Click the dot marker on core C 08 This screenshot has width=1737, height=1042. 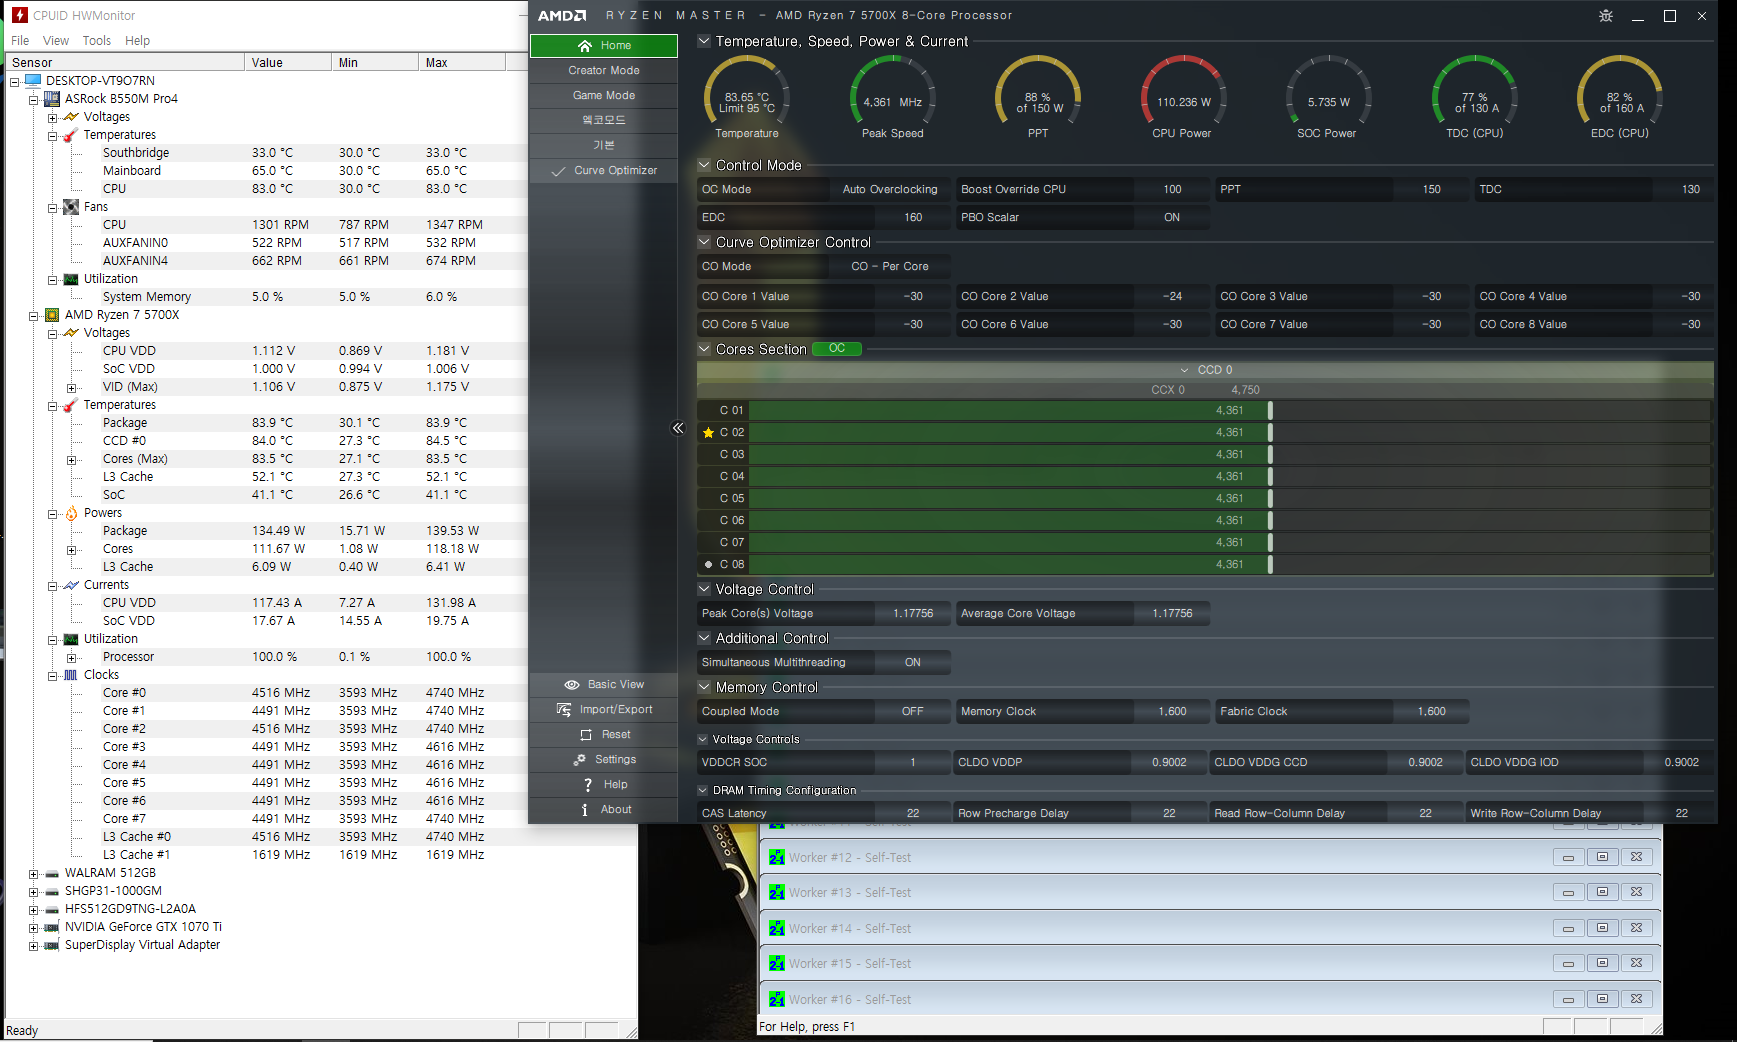pyautogui.click(x=709, y=565)
